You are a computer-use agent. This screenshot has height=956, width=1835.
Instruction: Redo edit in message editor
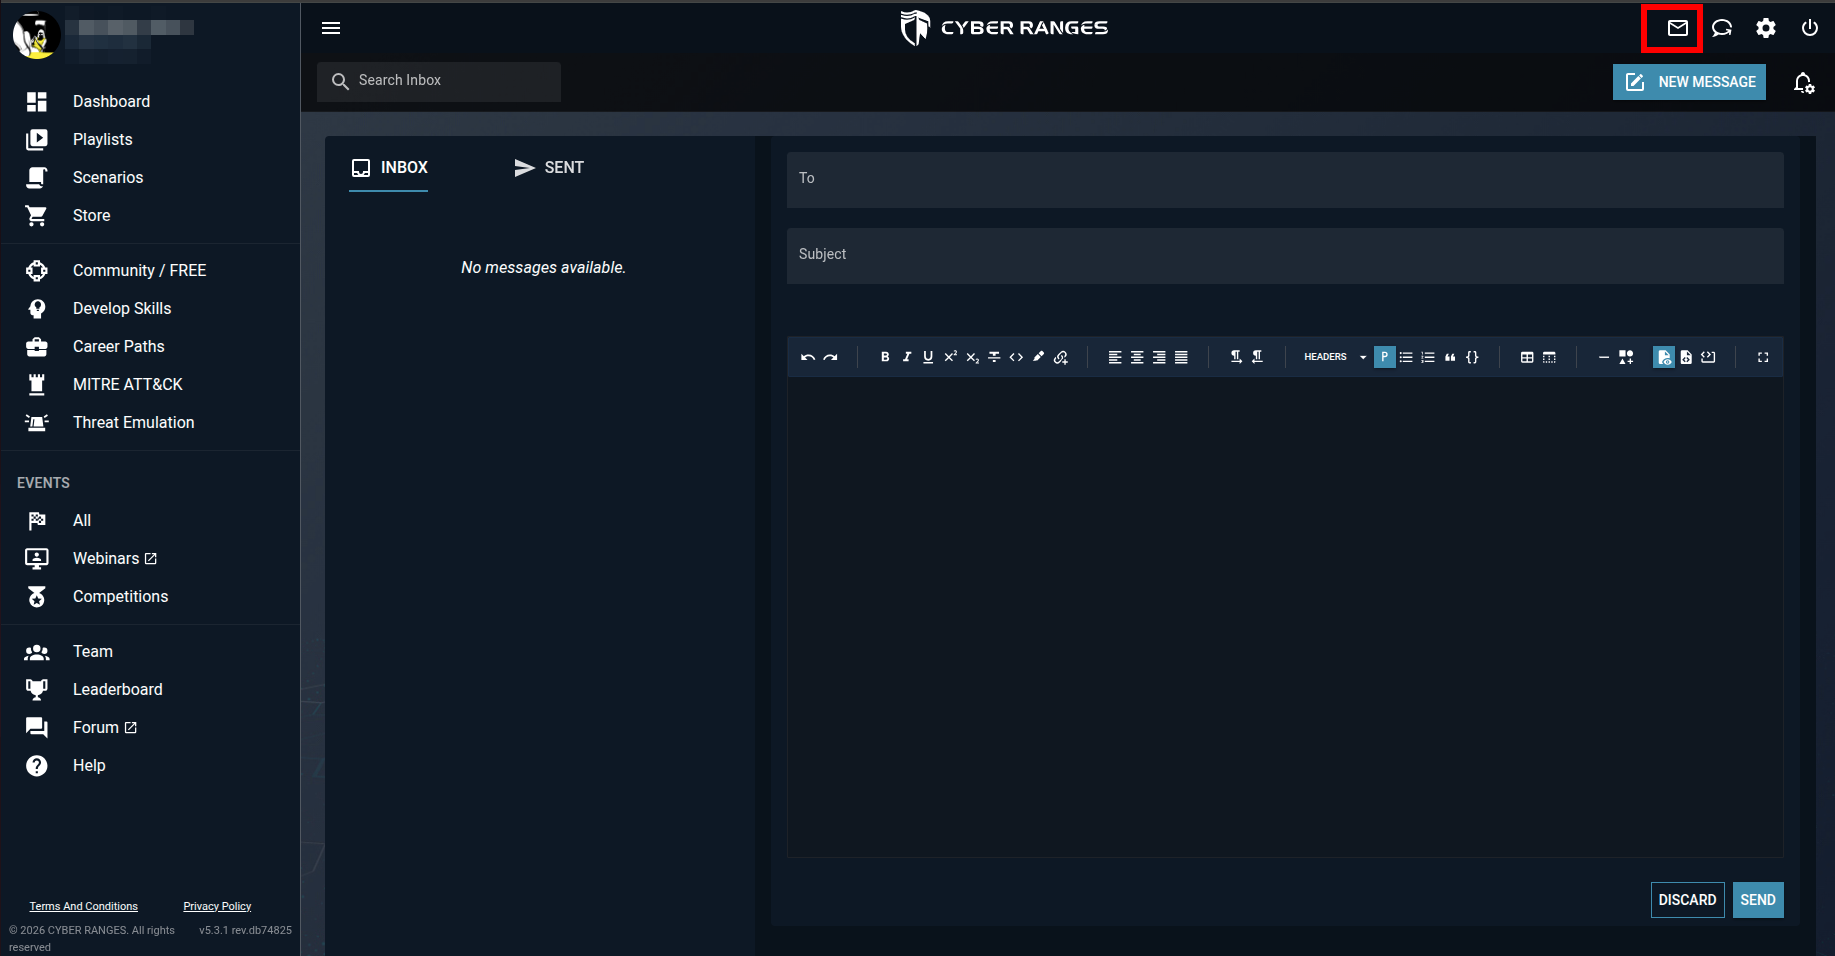point(830,357)
